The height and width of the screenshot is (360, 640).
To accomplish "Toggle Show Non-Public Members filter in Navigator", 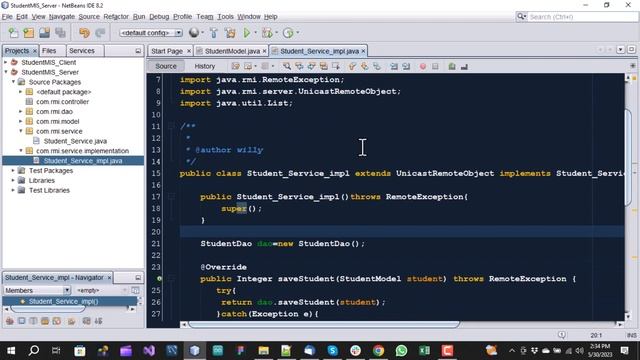I will tap(45, 321).
